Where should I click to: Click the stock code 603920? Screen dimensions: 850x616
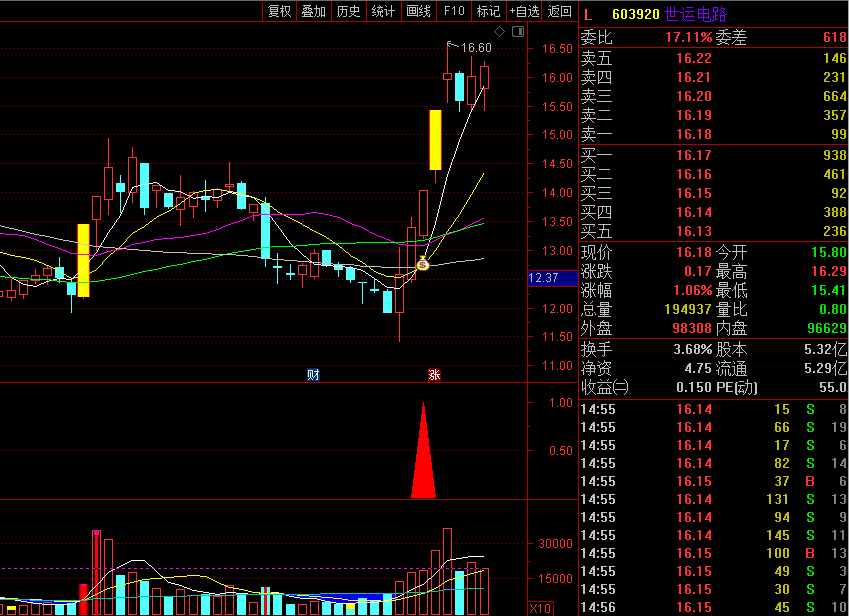coord(636,15)
